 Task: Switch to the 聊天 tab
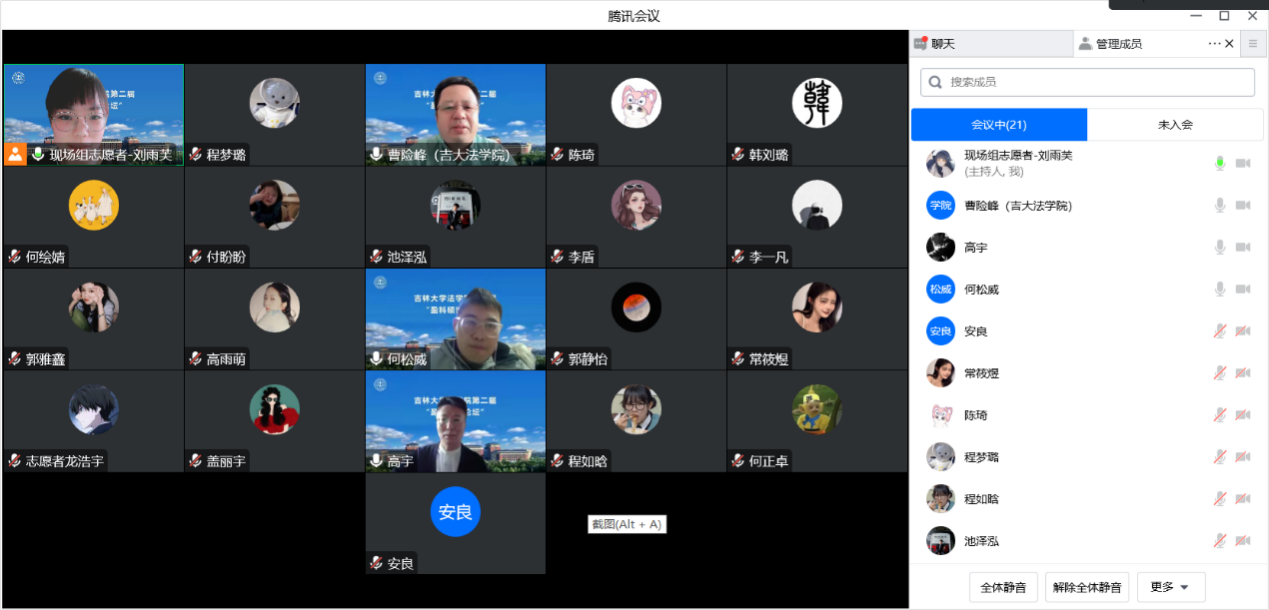pos(990,44)
